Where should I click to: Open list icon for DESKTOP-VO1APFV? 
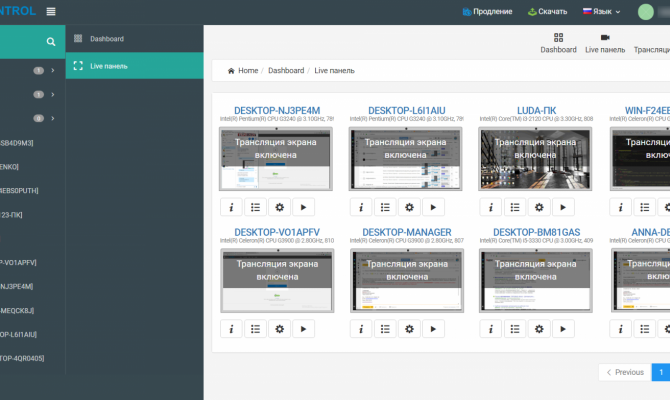click(255, 329)
